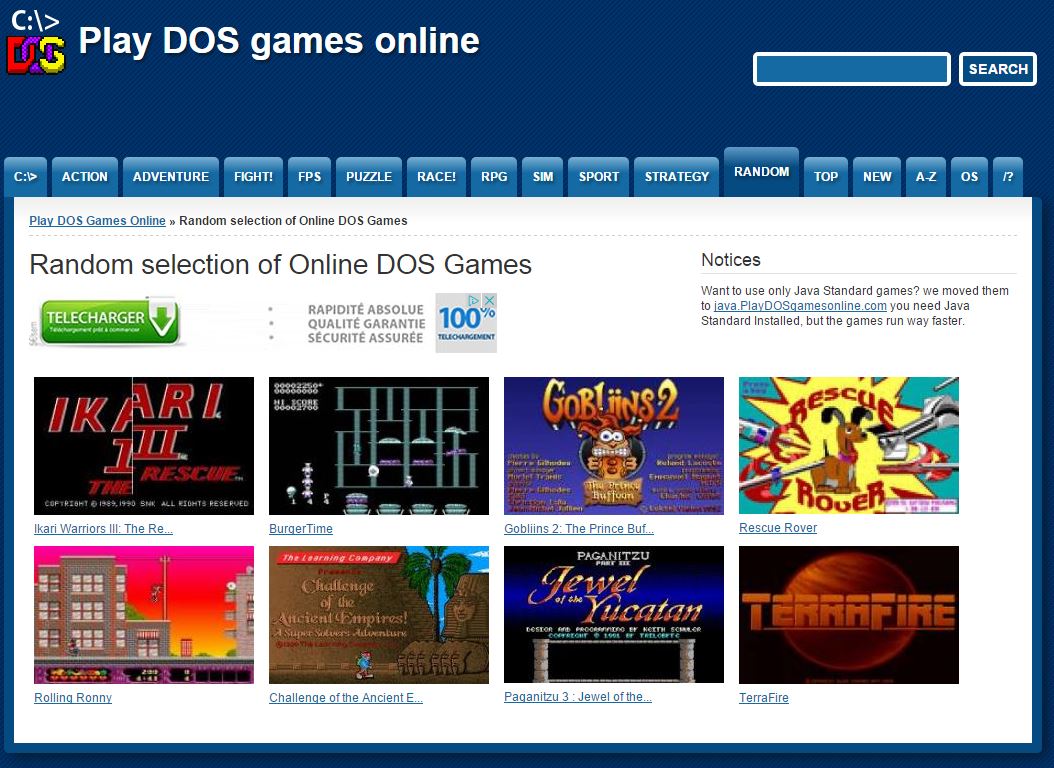Screen dimensions: 1054x768
Task: Click the green TELECHARGER download button
Action: pyautogui.click(x=110, y=321)
